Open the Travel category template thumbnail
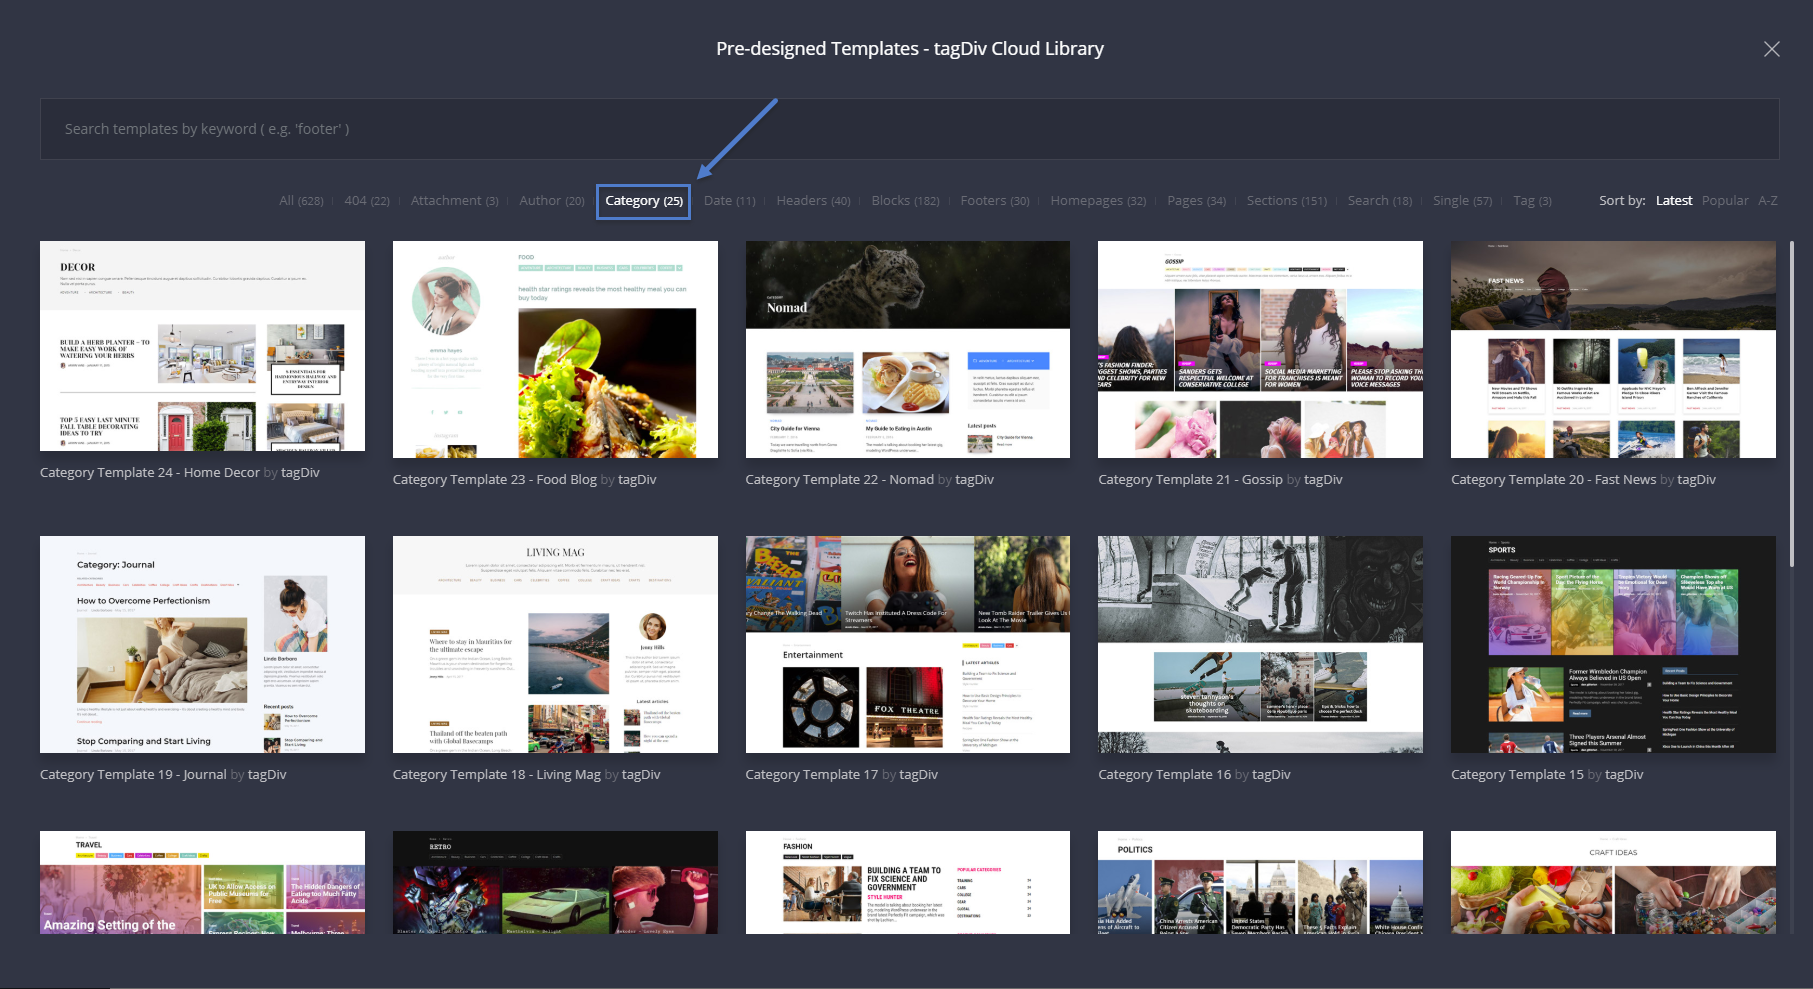Viewport: 1813px width, 989px height. tap(202, 882)
